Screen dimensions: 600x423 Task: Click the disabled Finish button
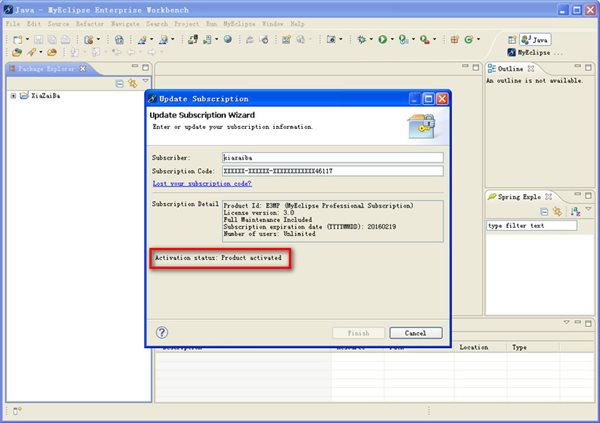[x=359, y=333]
